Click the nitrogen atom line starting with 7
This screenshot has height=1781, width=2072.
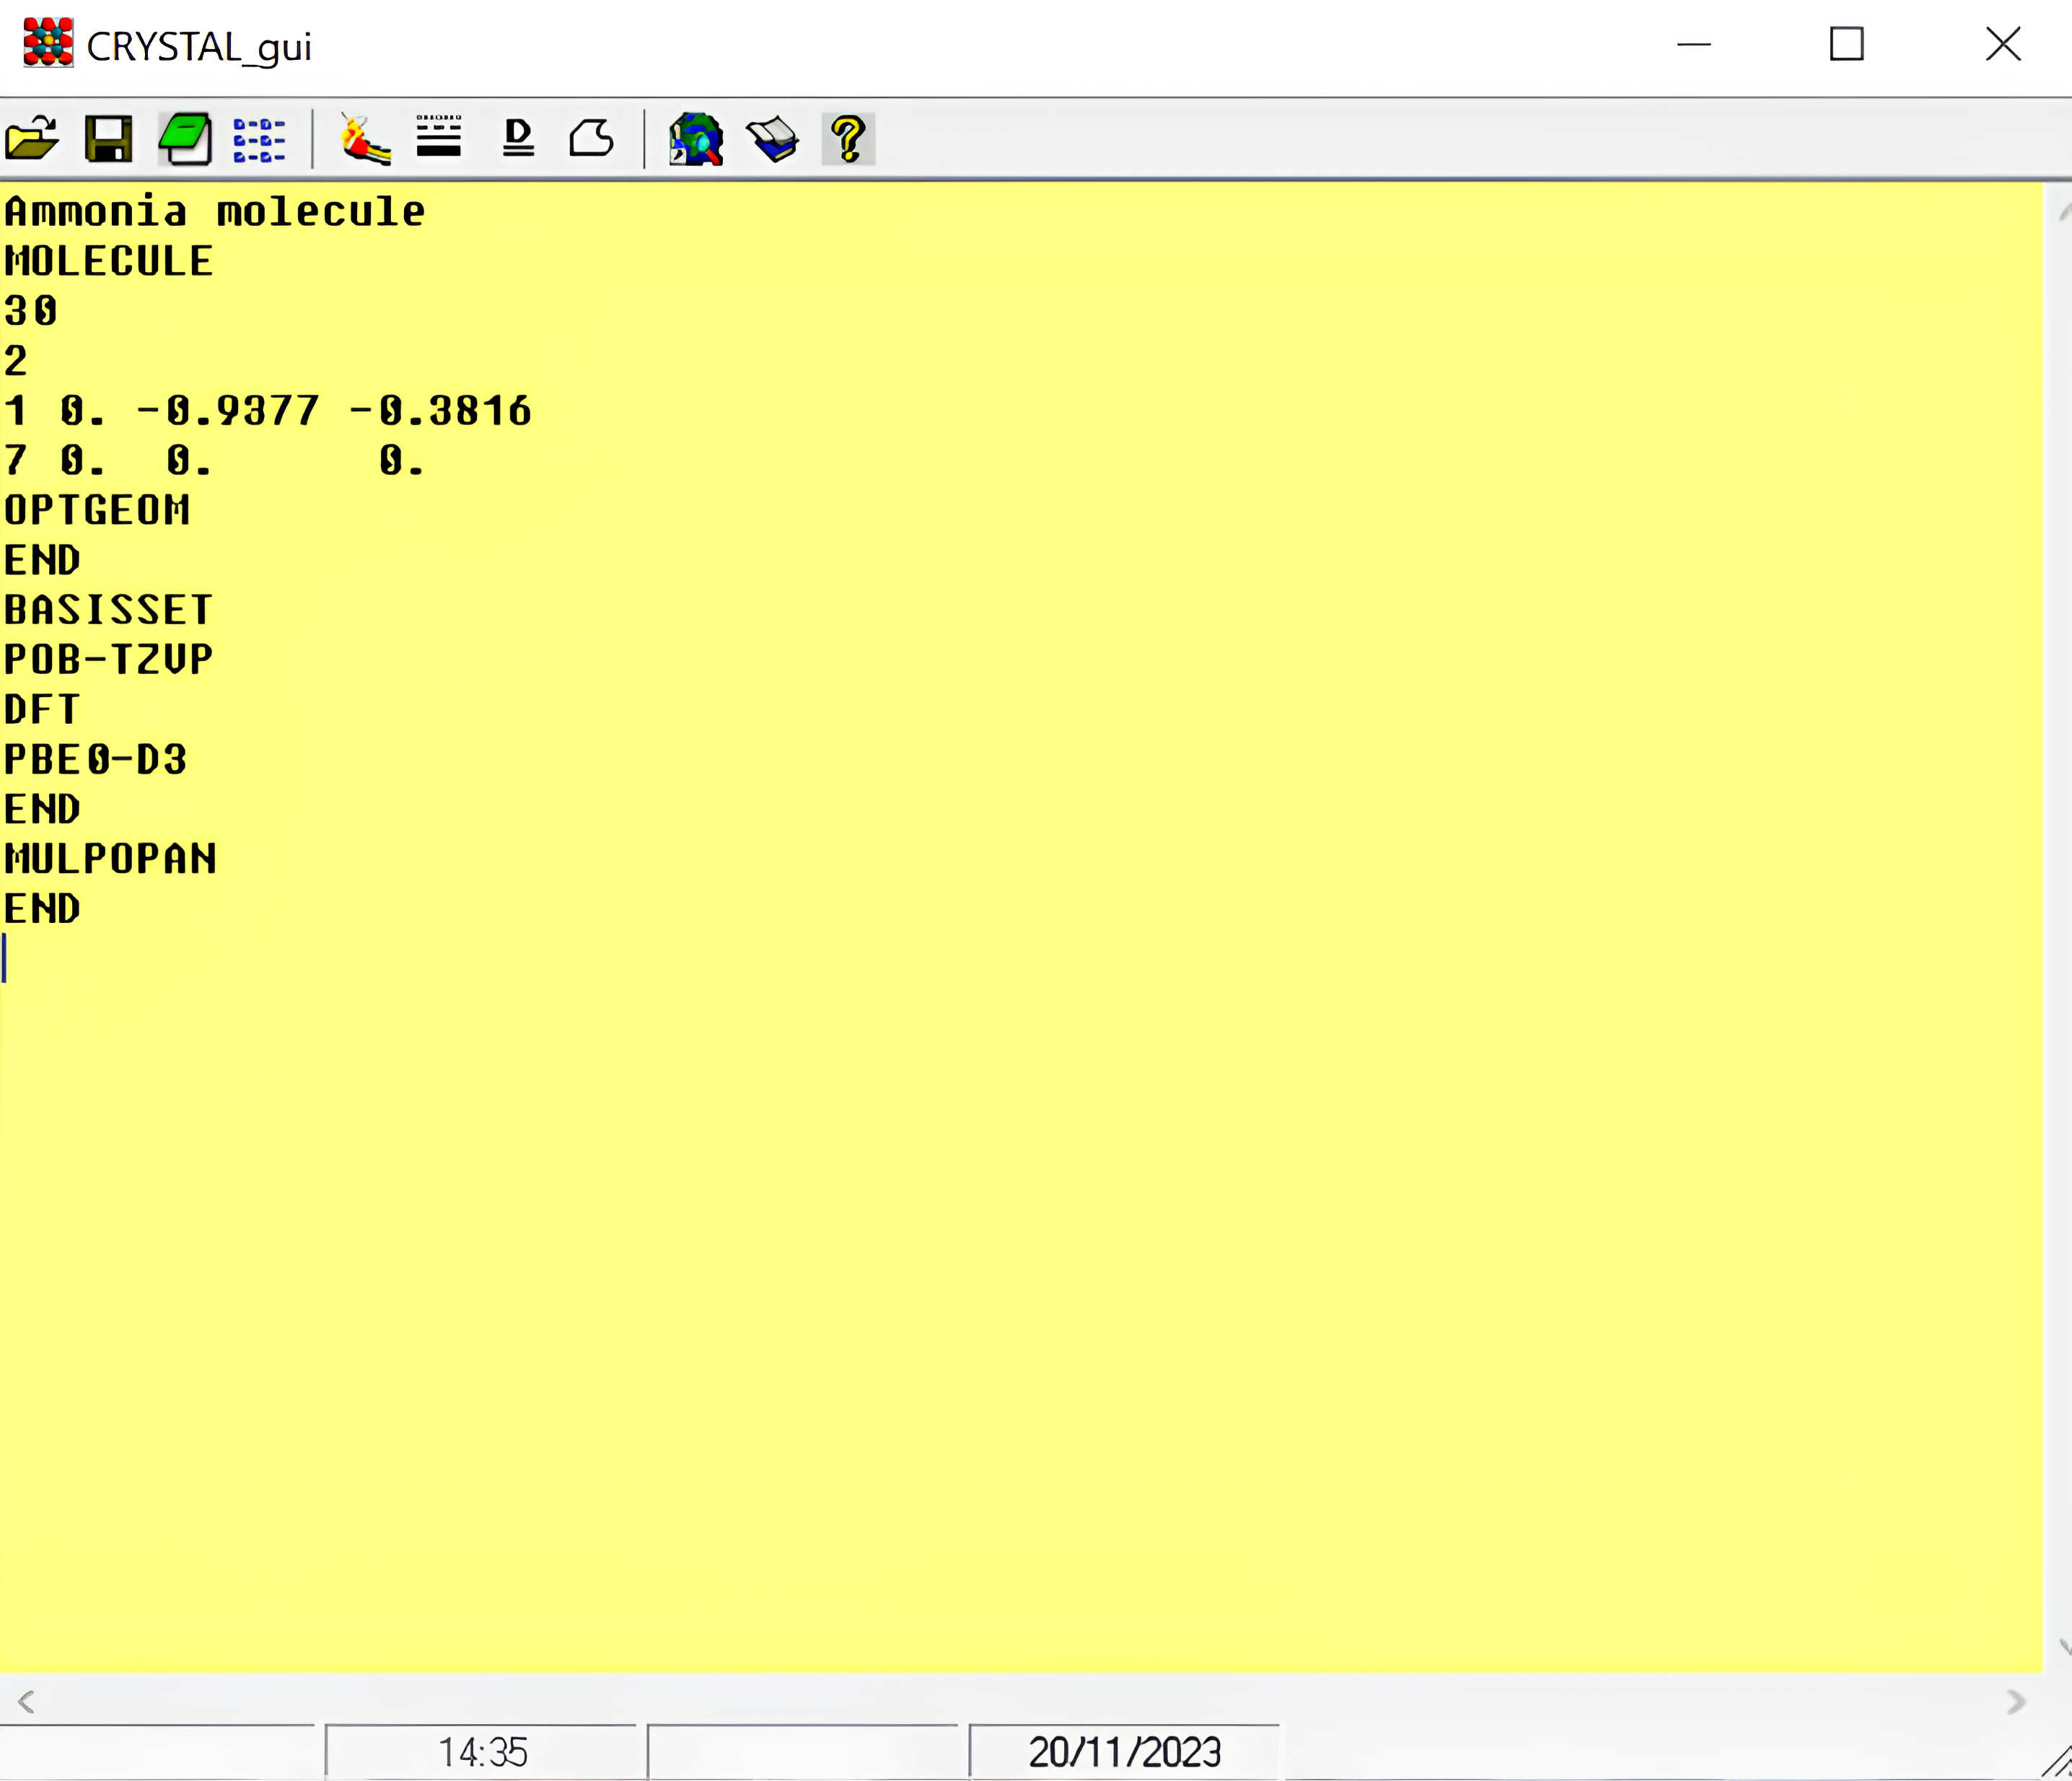[x=214, y=461]
